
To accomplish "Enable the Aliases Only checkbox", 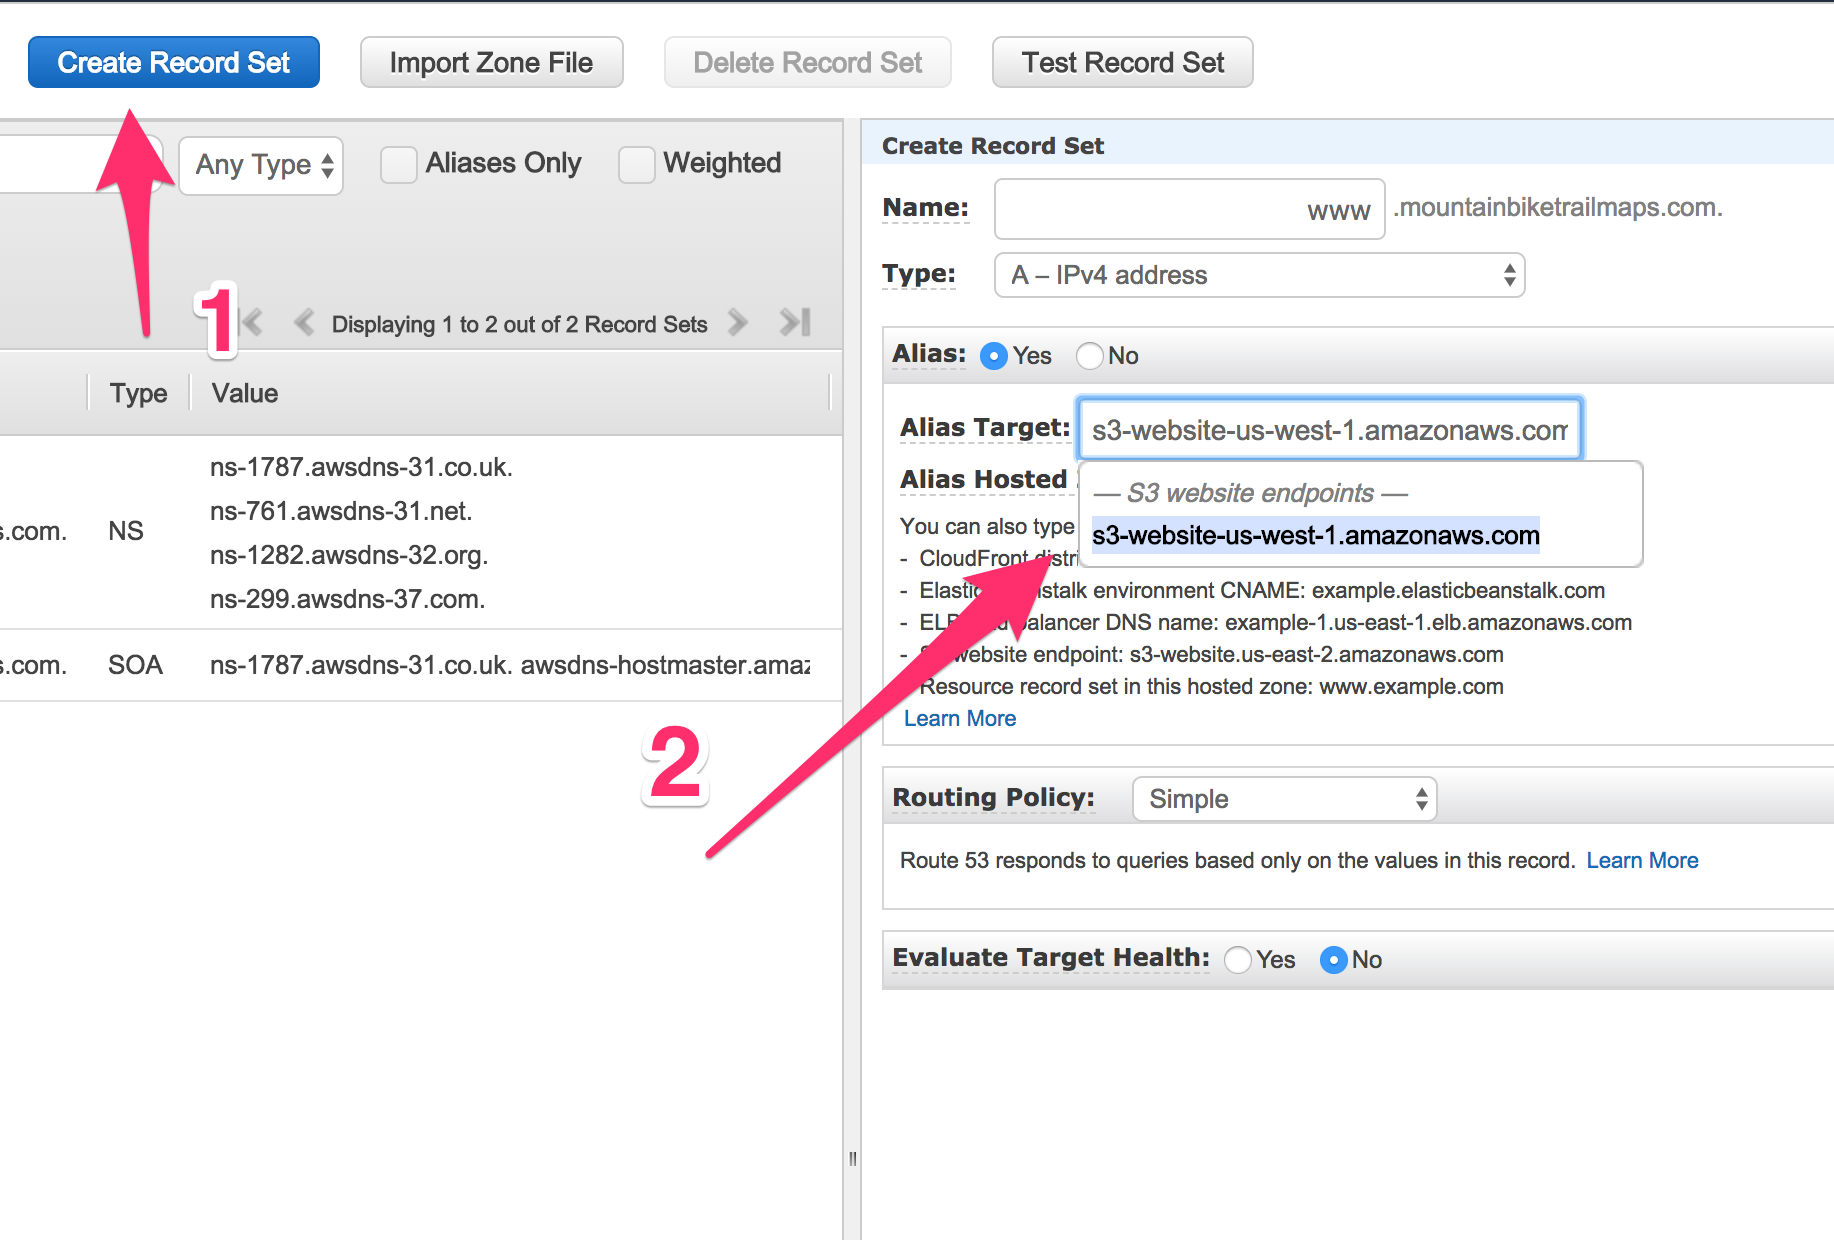I will [x=398, y=164].
